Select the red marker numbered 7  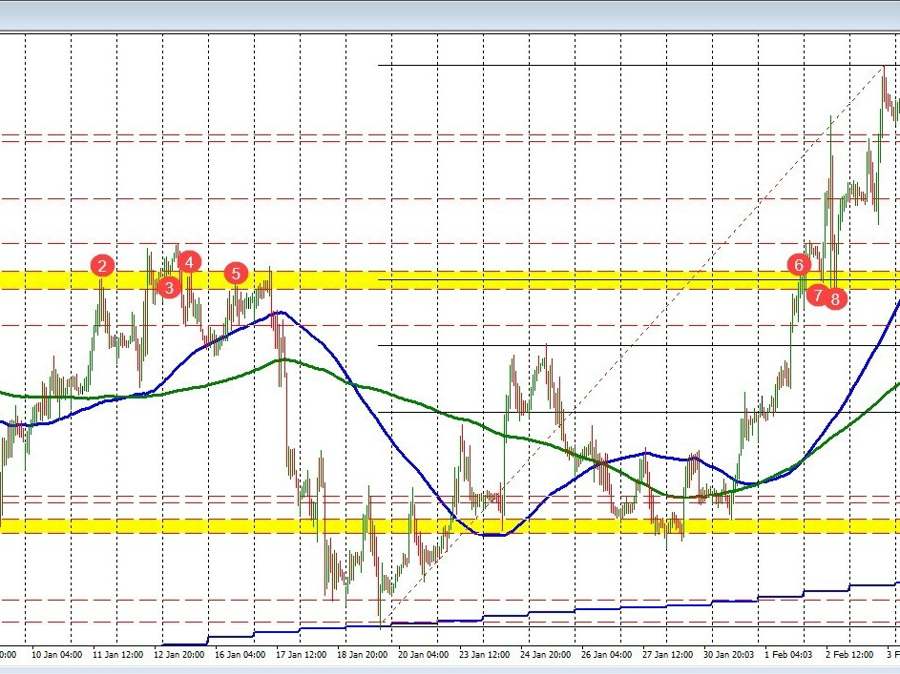(817, 295)
